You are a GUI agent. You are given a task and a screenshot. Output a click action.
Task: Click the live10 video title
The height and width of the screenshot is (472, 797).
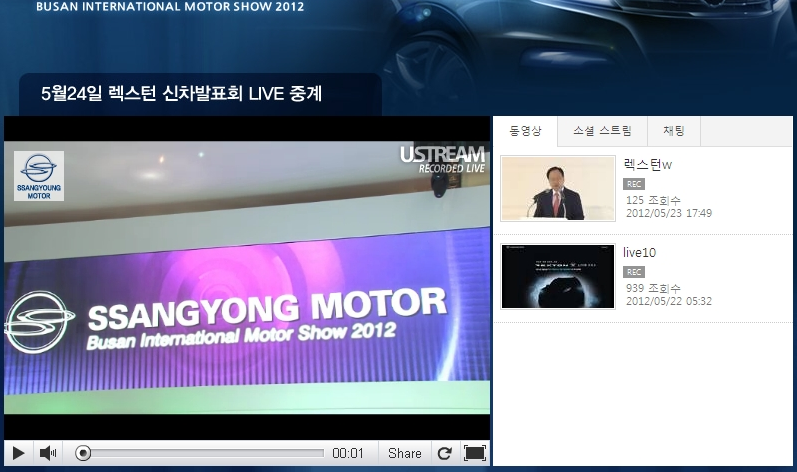coord(639,253)
